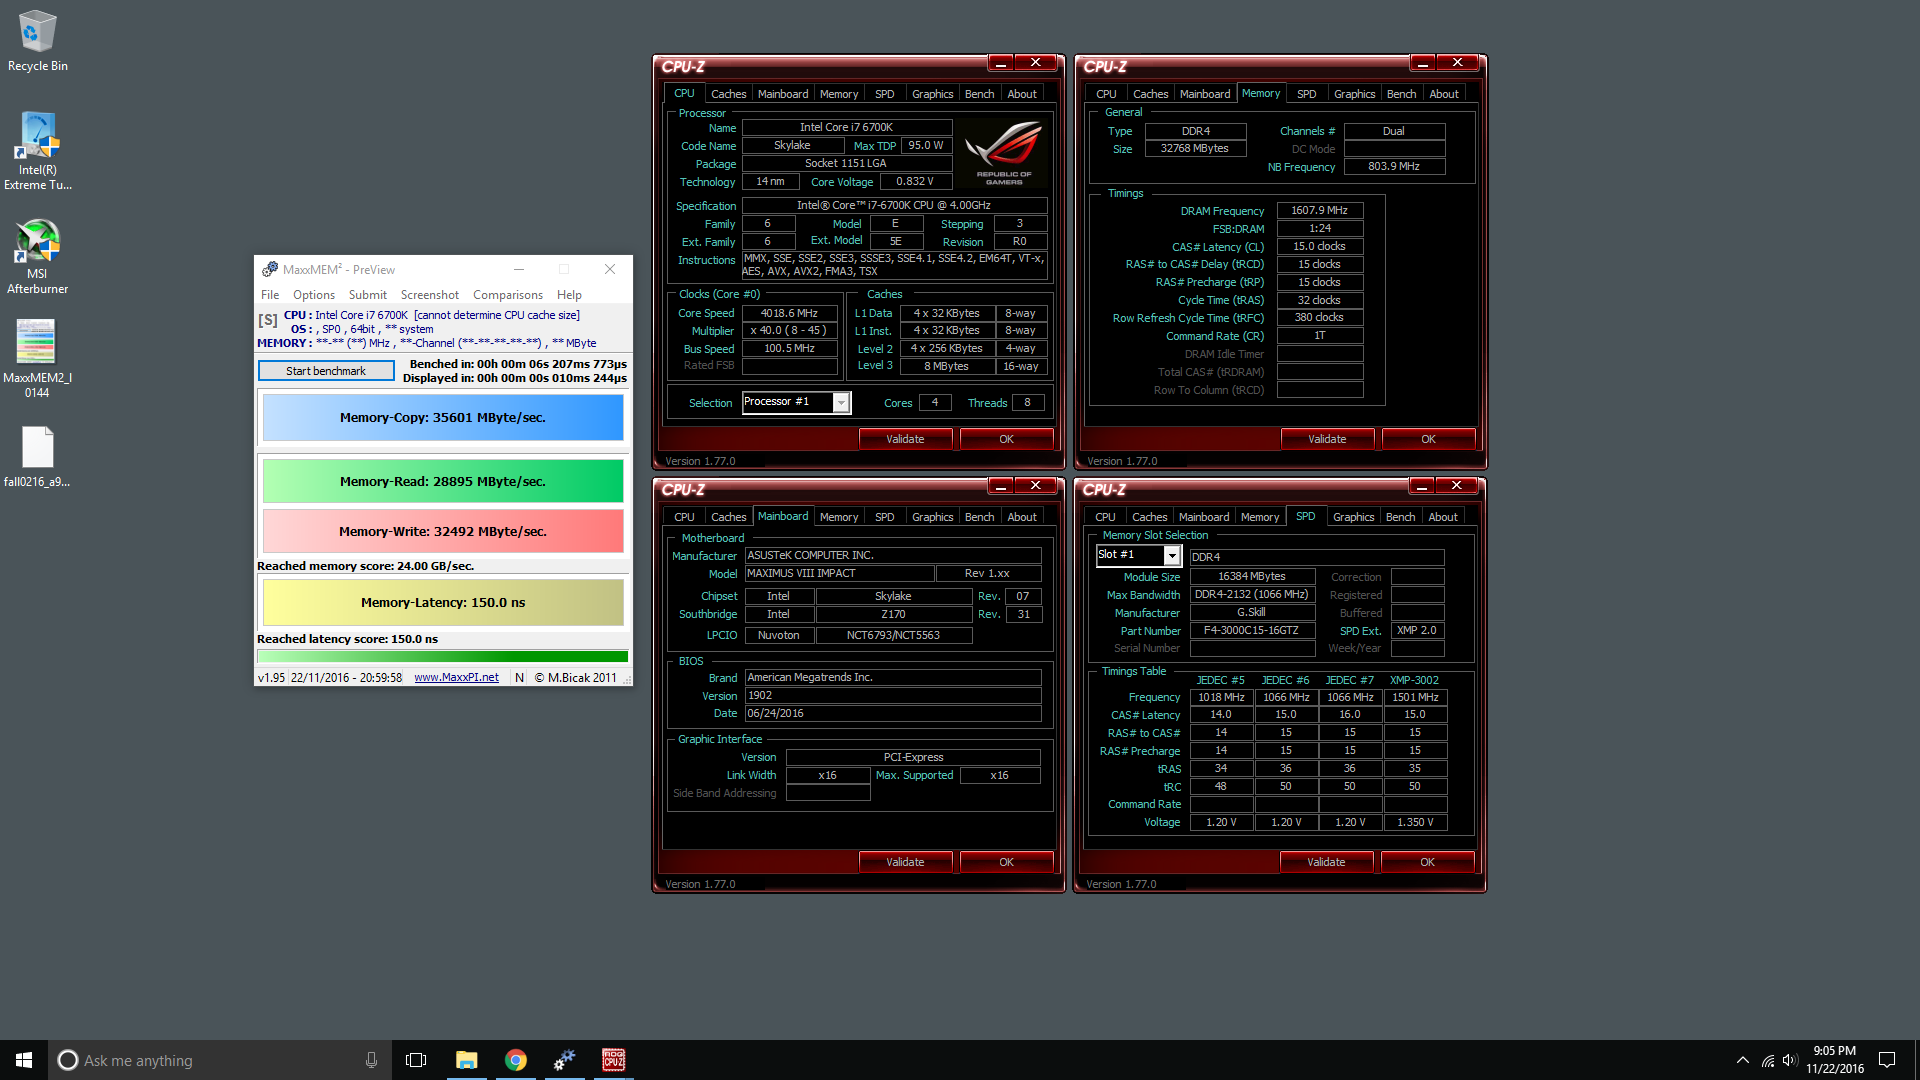Open the MaxxMEM Screenshot menu
The height and width of the screenshot is (1080, 1920).
[x=430, y=295]
